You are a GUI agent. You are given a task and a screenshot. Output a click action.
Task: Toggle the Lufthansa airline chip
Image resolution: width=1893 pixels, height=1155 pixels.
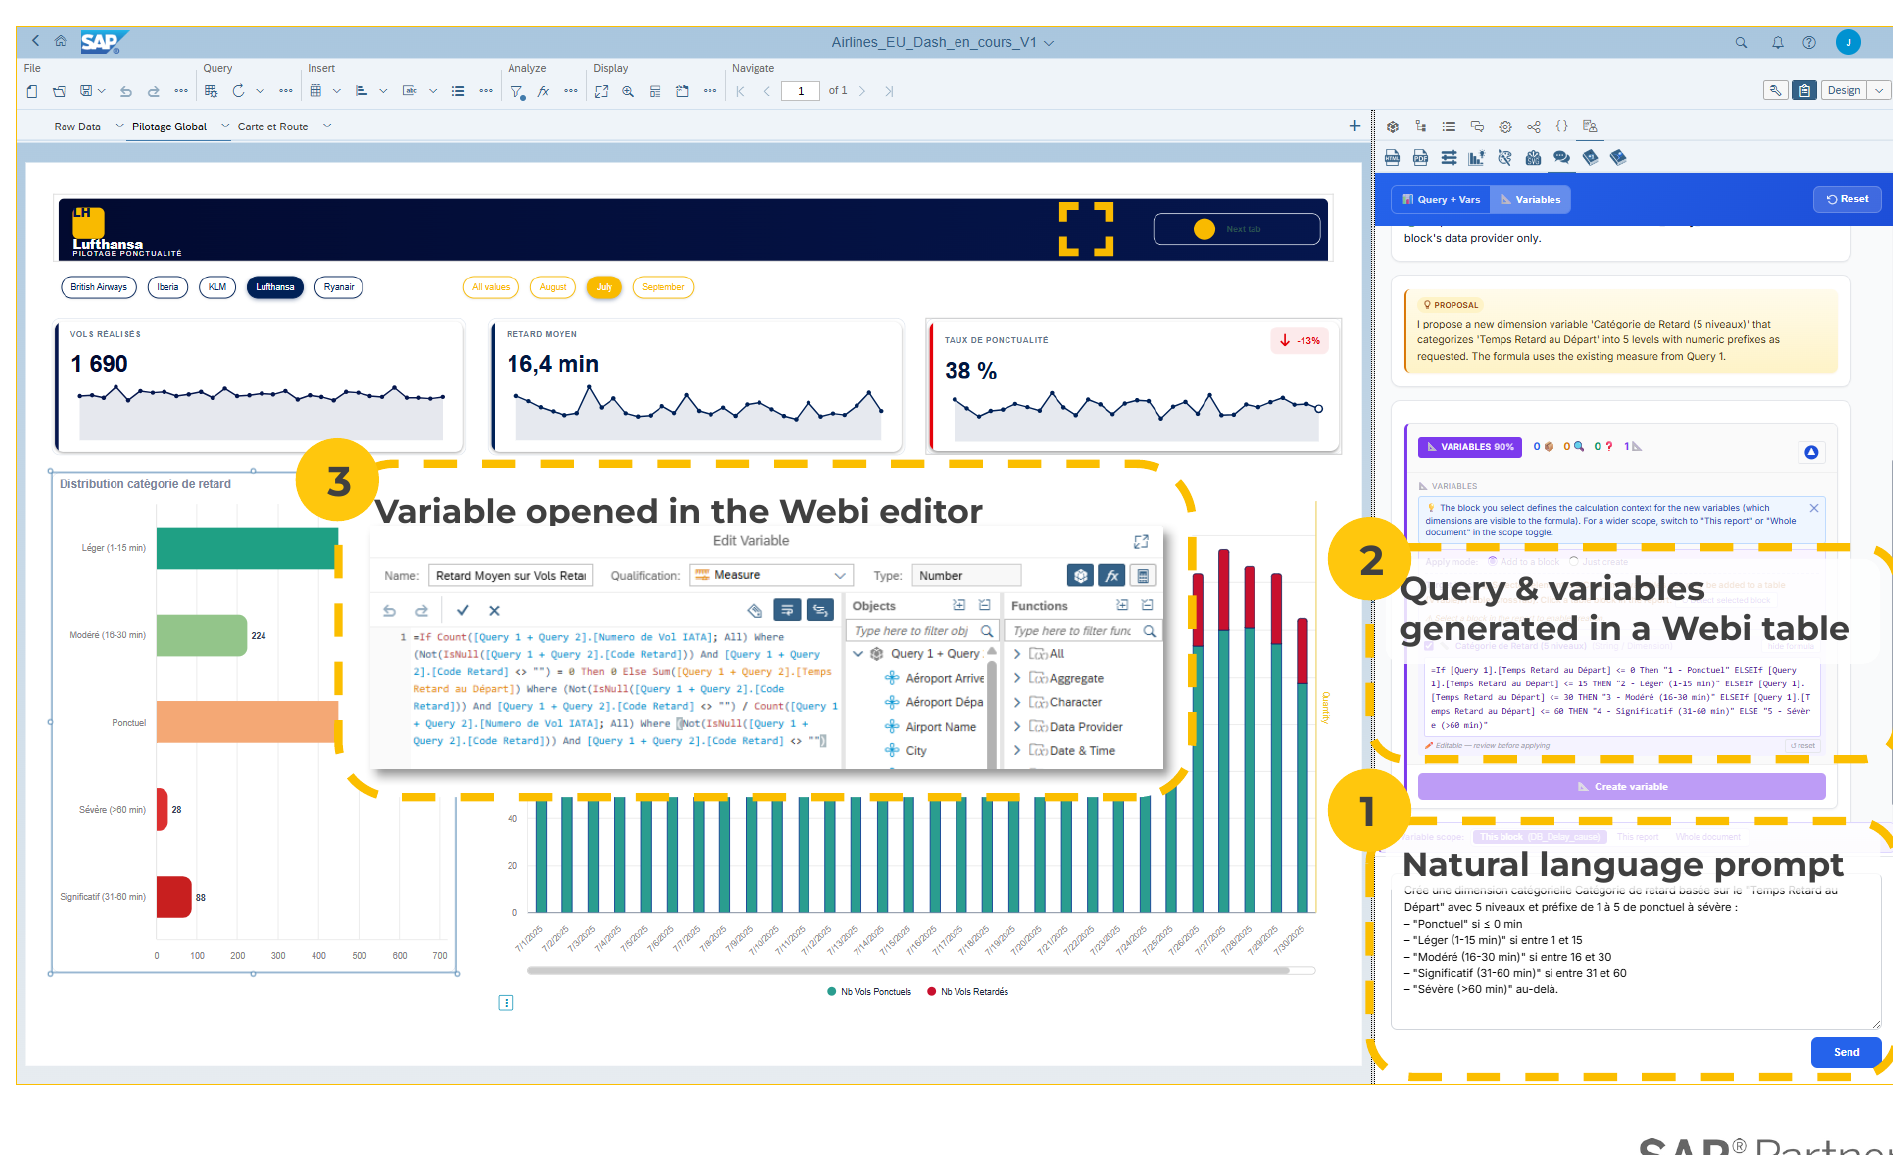275,287
